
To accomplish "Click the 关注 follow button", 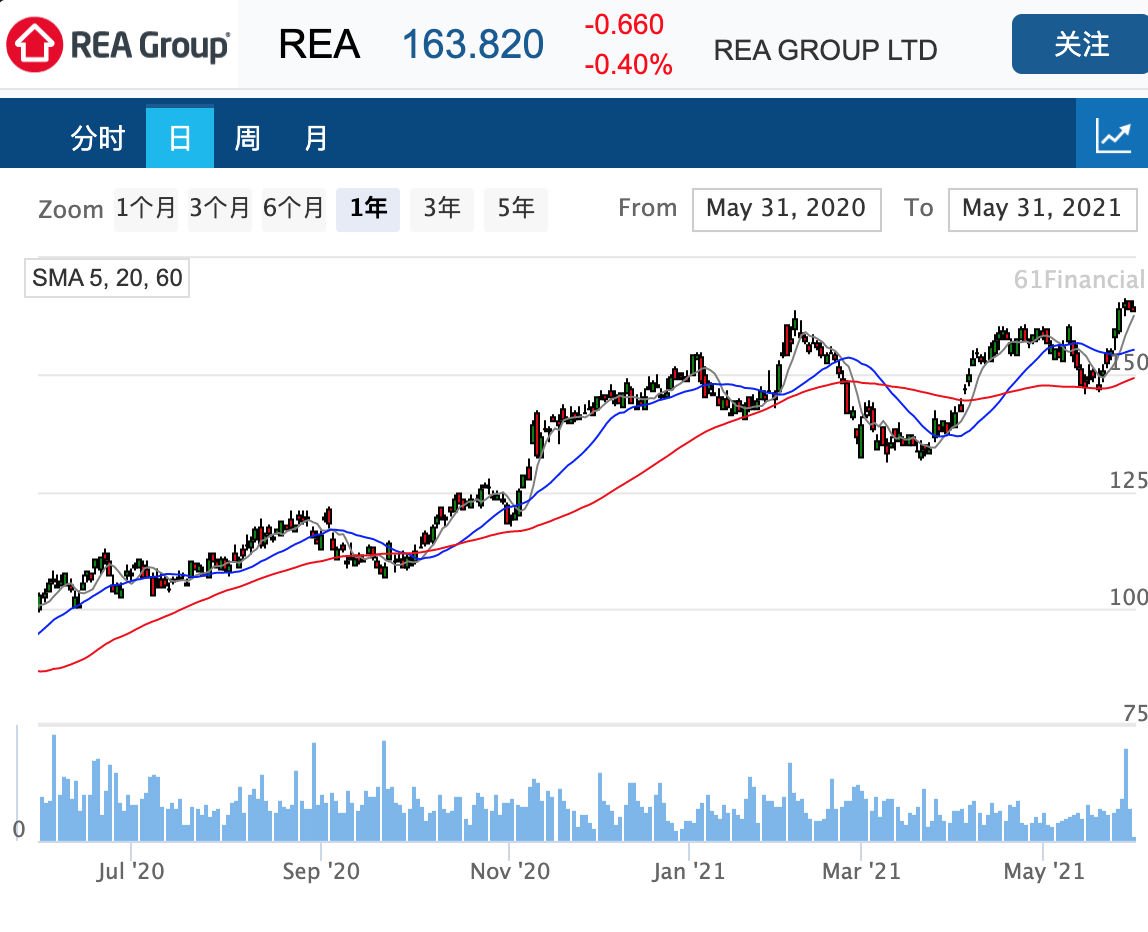I will 1081,44.
